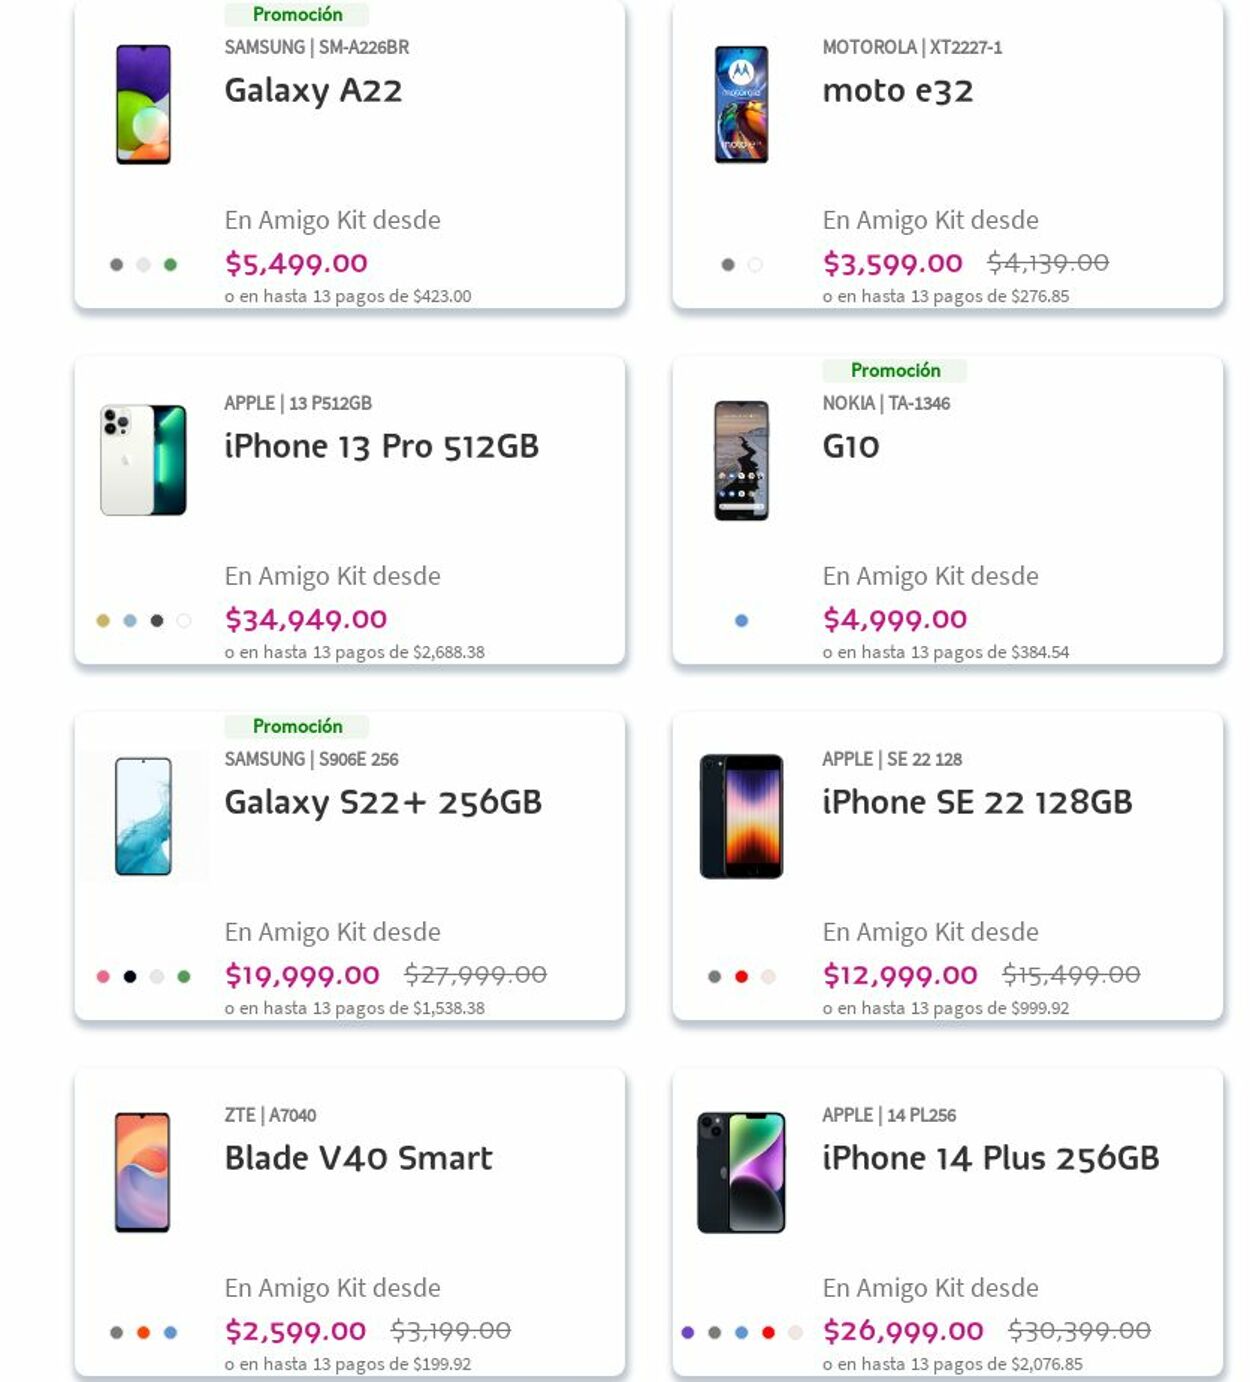Image resolution: width=1250 pixels, height=1382 pixels.
Task: Open the moto e32 title link
Action: pyautogui.click(x=897, y=91)
